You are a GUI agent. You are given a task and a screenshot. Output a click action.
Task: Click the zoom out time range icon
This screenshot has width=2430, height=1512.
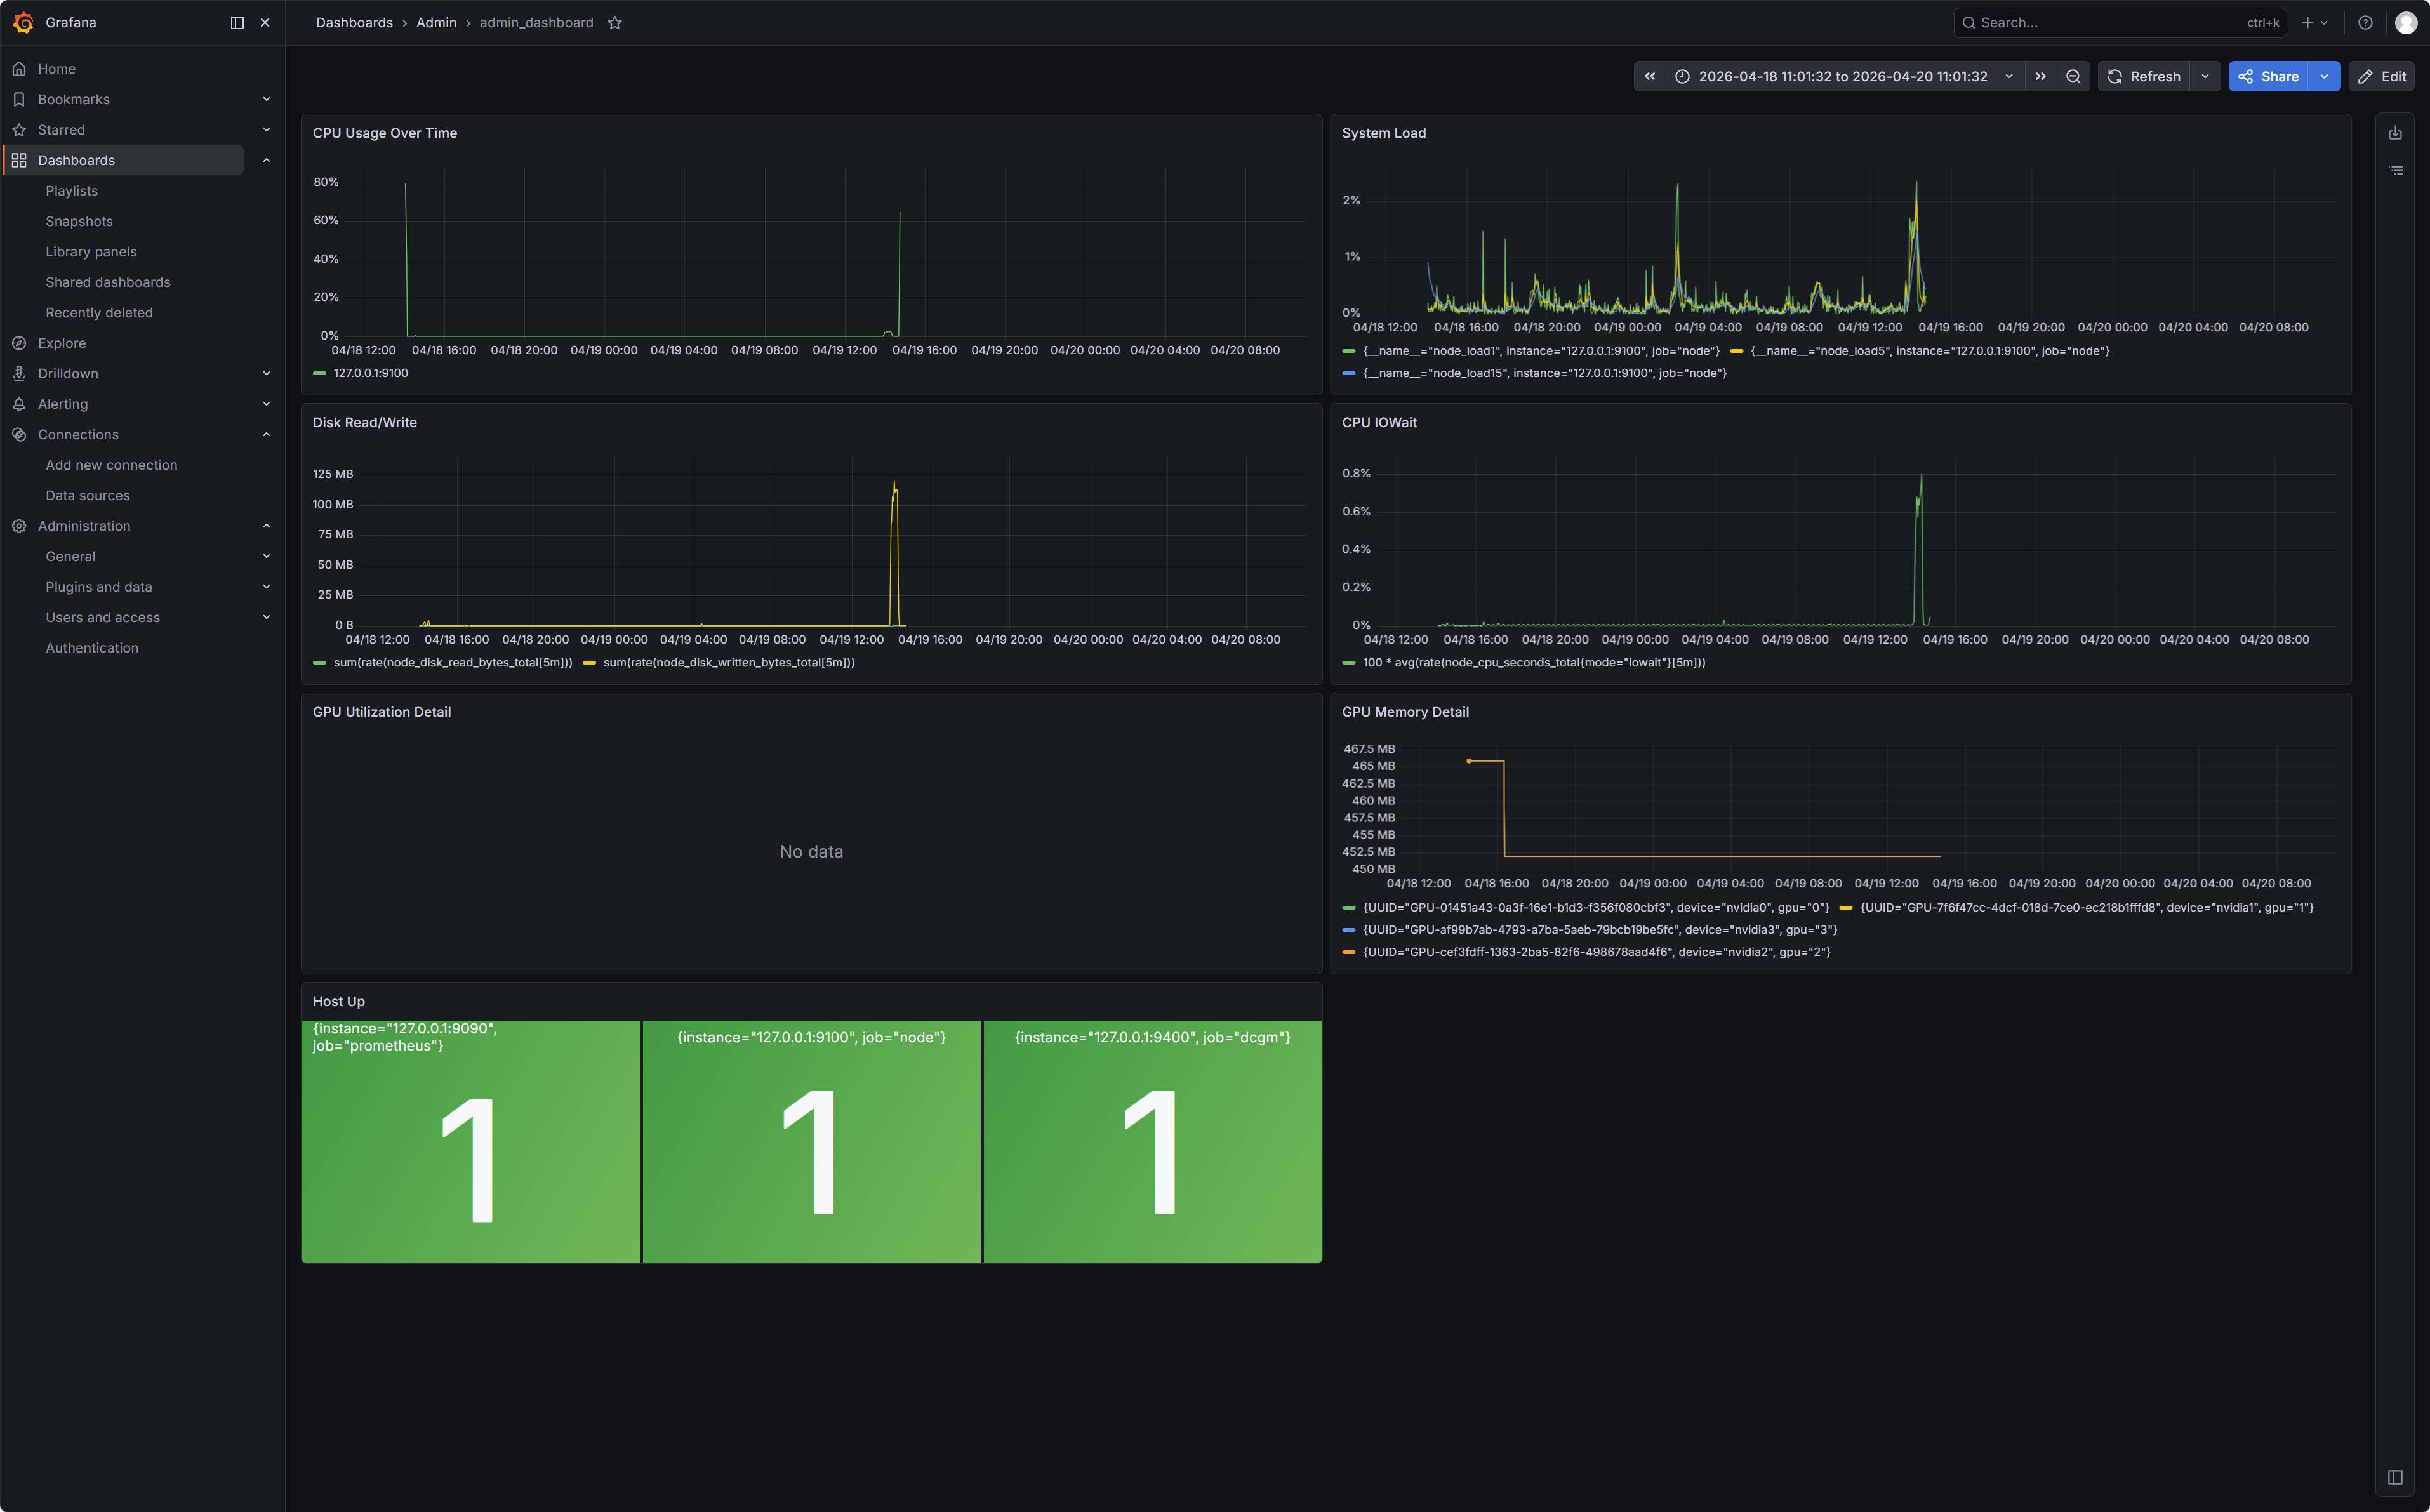(2073, 77)
